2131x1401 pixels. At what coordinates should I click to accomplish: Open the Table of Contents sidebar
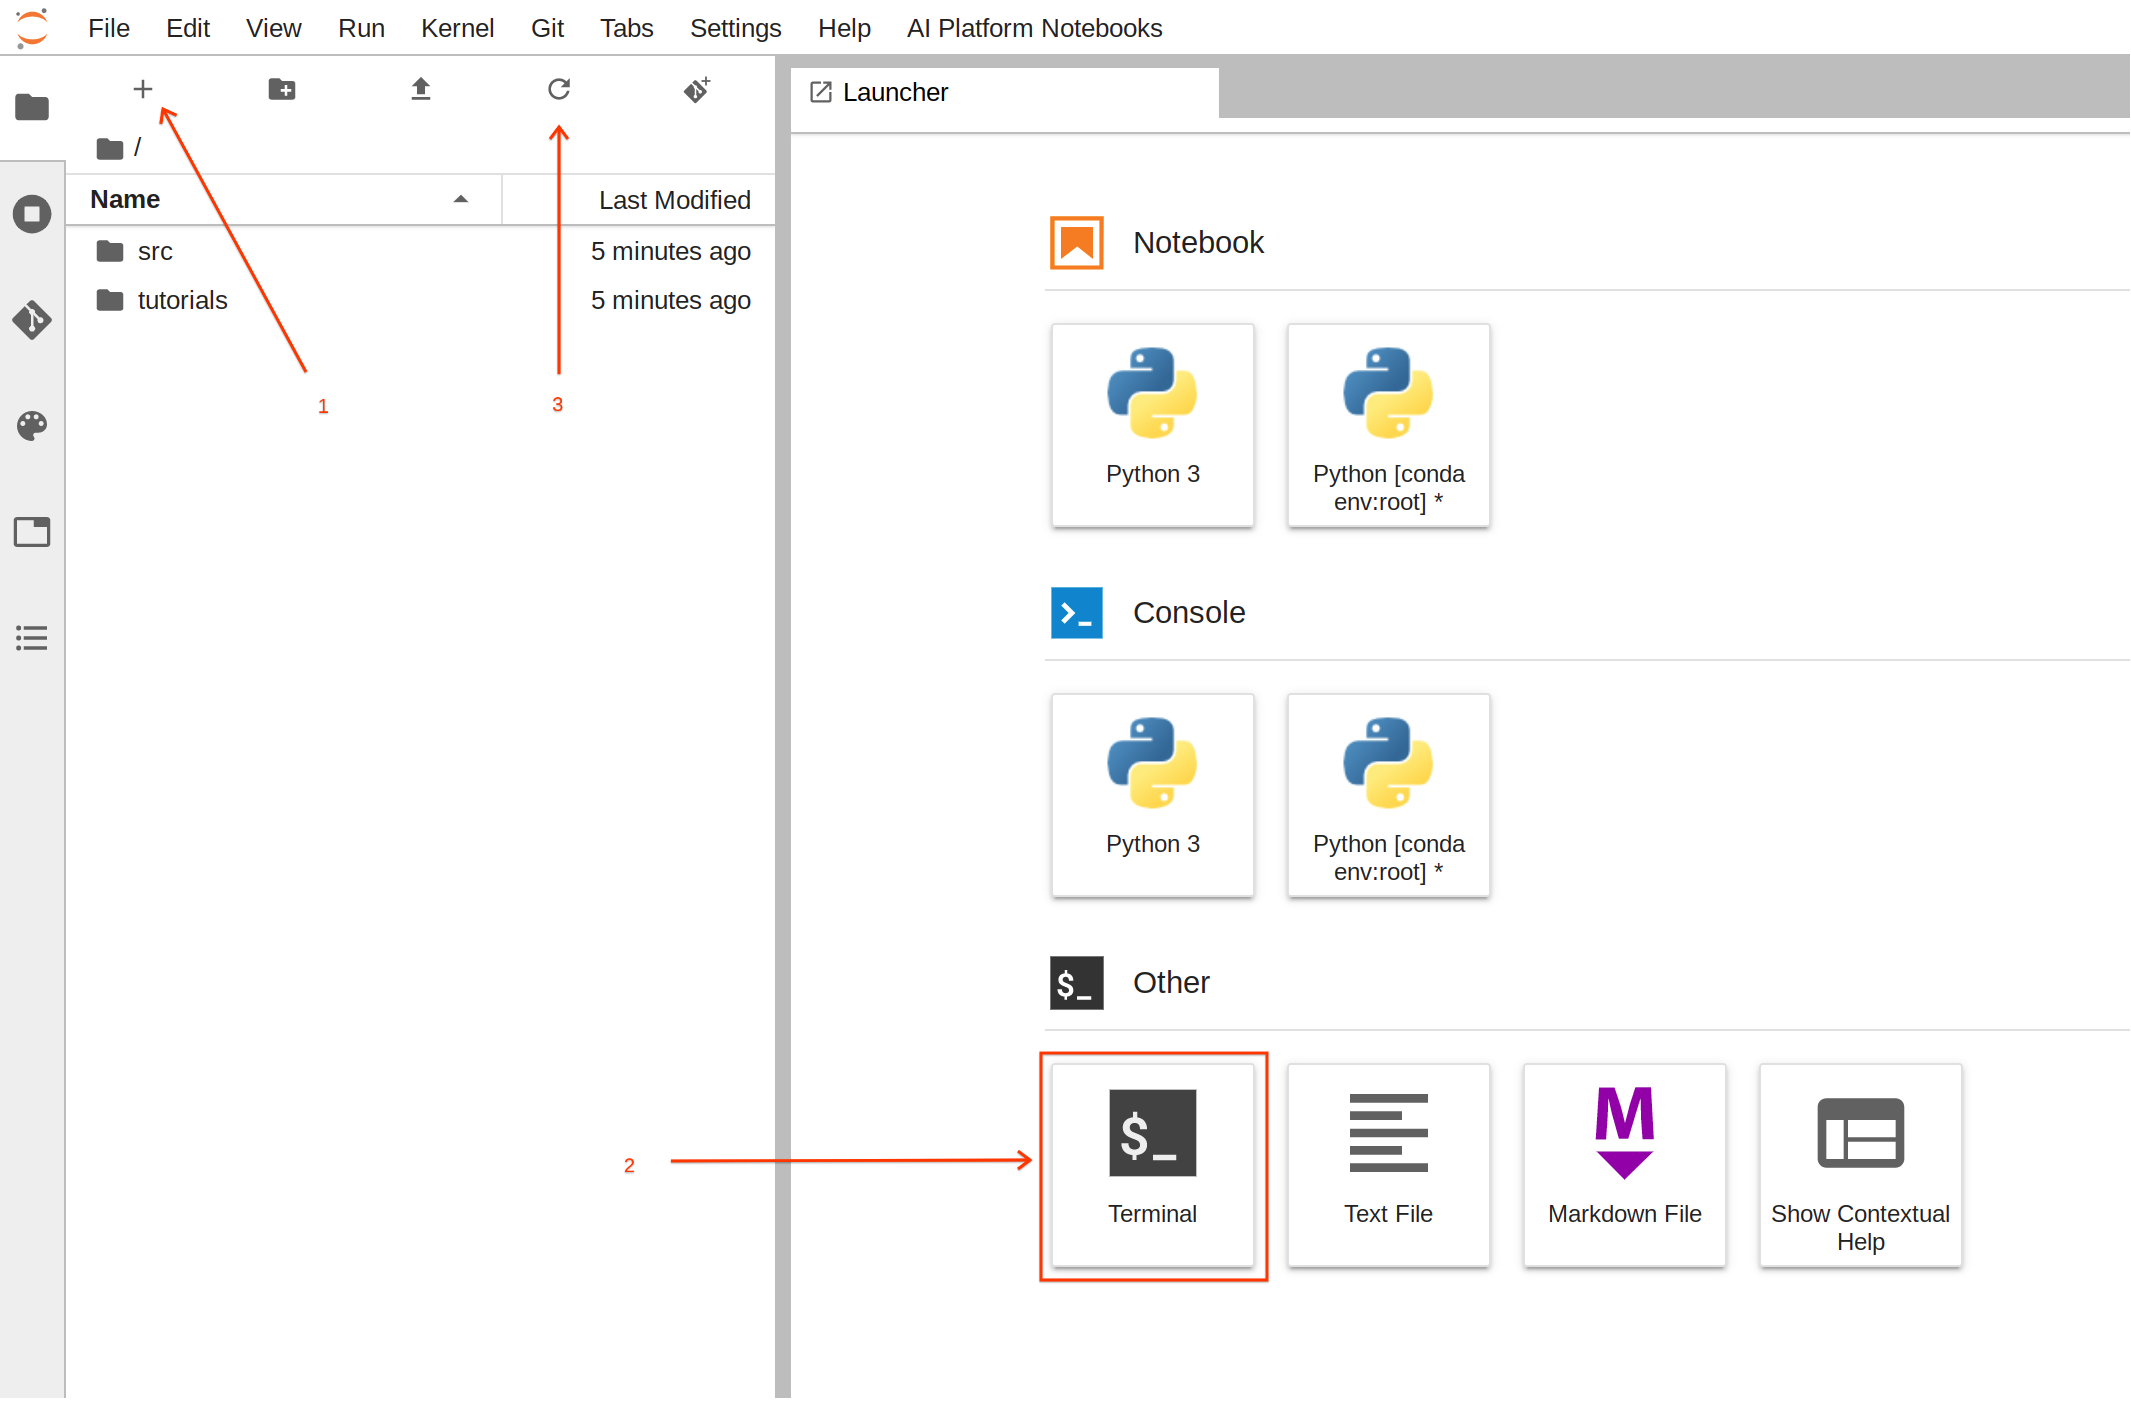[32, 638]
